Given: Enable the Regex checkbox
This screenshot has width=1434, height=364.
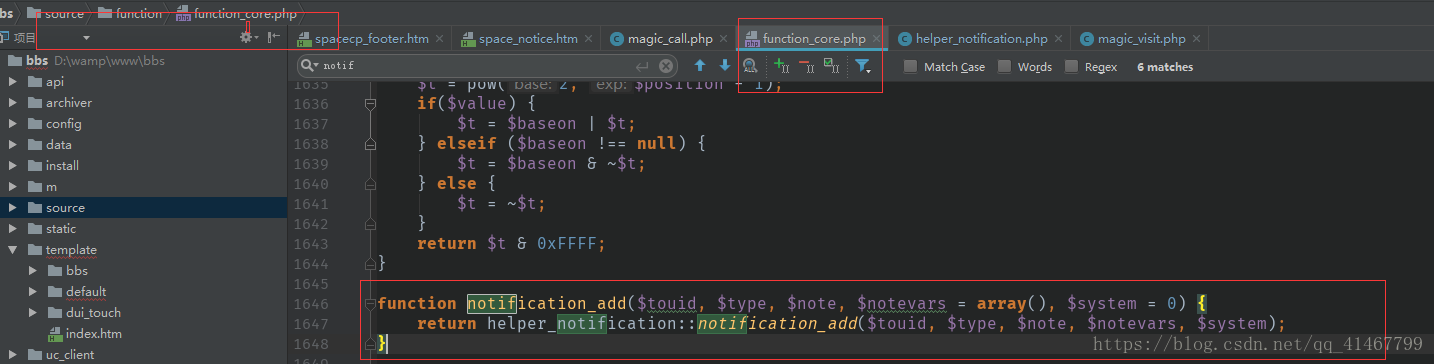Looking at the screenshot, I should coord(1072,67).
